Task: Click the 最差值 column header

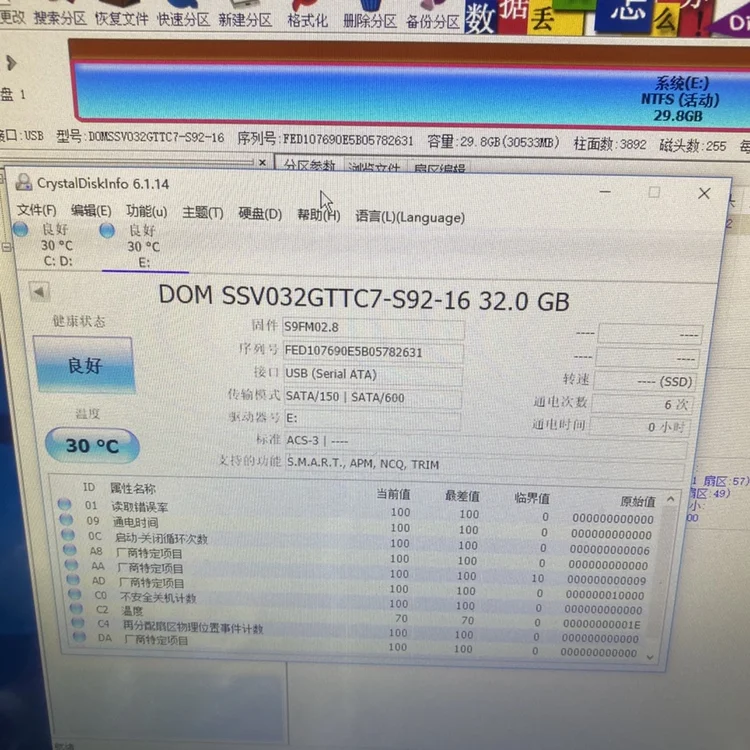Action: coord(462,496)
